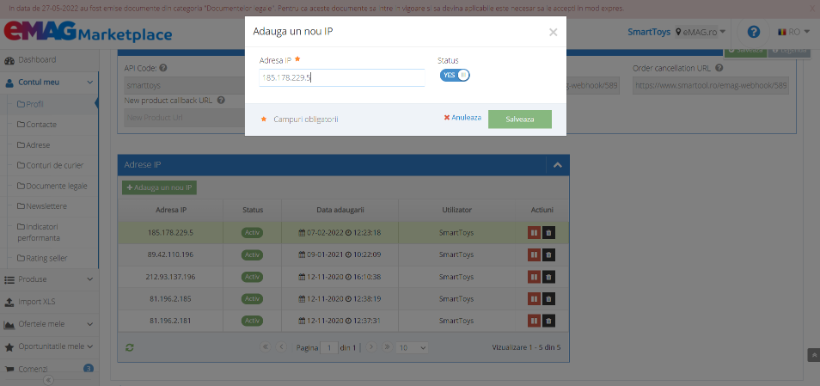820x386 pixels.
Task: Open the help question mark icon
Action: pyautogui.click(x=753, y=32)
